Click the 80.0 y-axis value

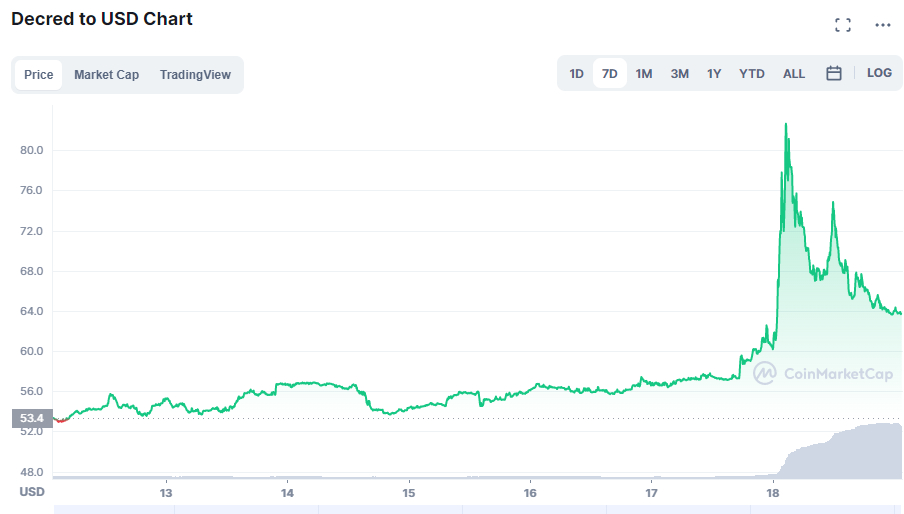tap(32, 150)
